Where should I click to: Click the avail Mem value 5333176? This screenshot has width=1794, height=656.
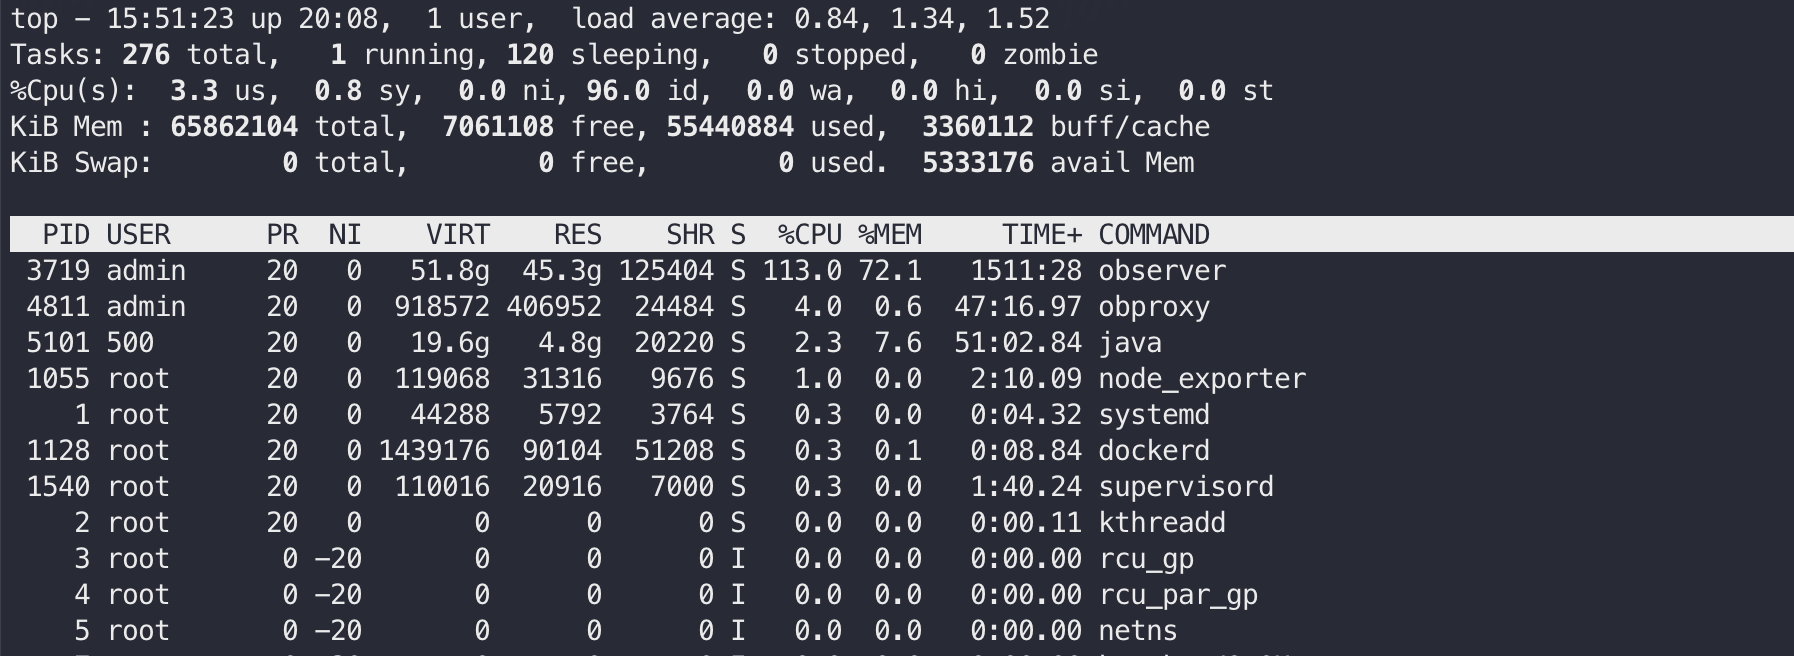click(x=978, y=163)
